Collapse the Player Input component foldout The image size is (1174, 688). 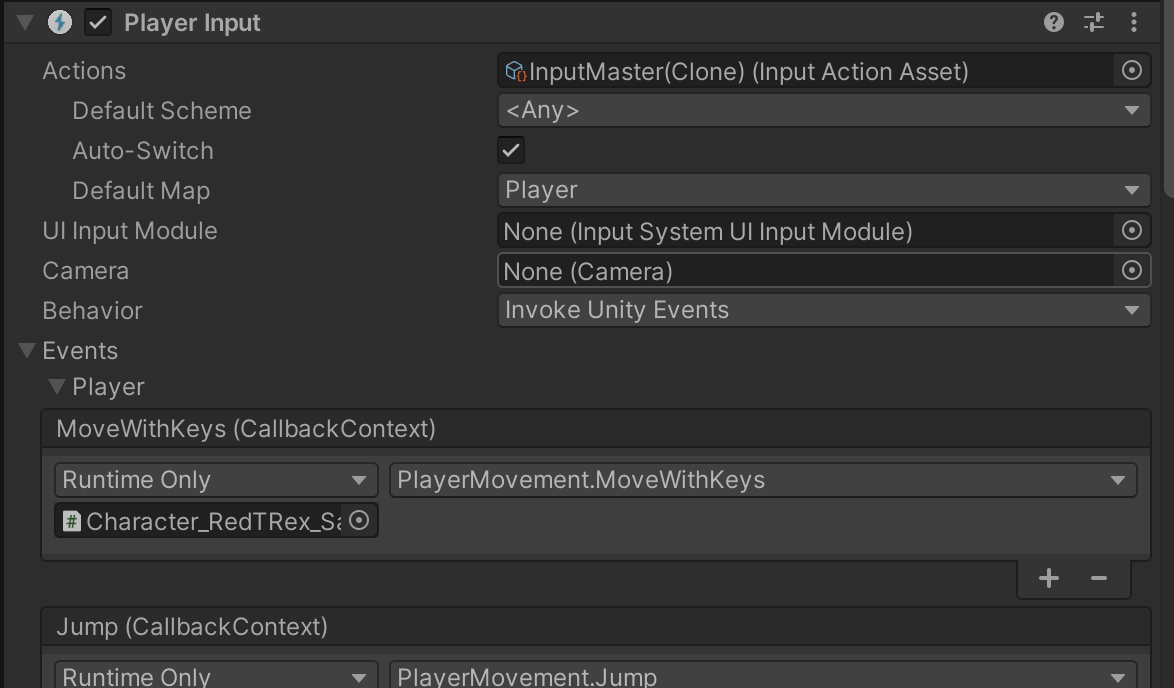coord(25,22)
